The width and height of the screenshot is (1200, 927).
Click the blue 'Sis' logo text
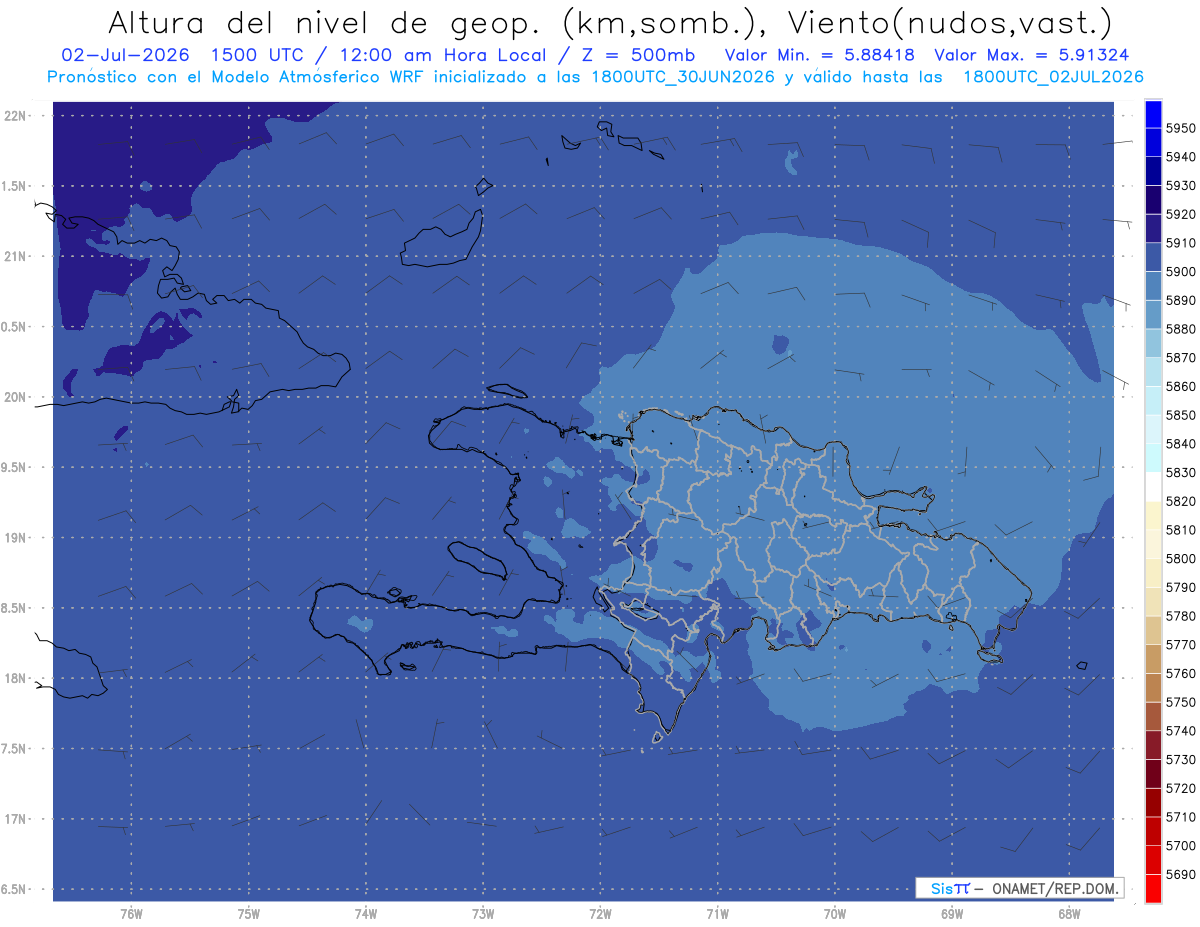point(941,888)
